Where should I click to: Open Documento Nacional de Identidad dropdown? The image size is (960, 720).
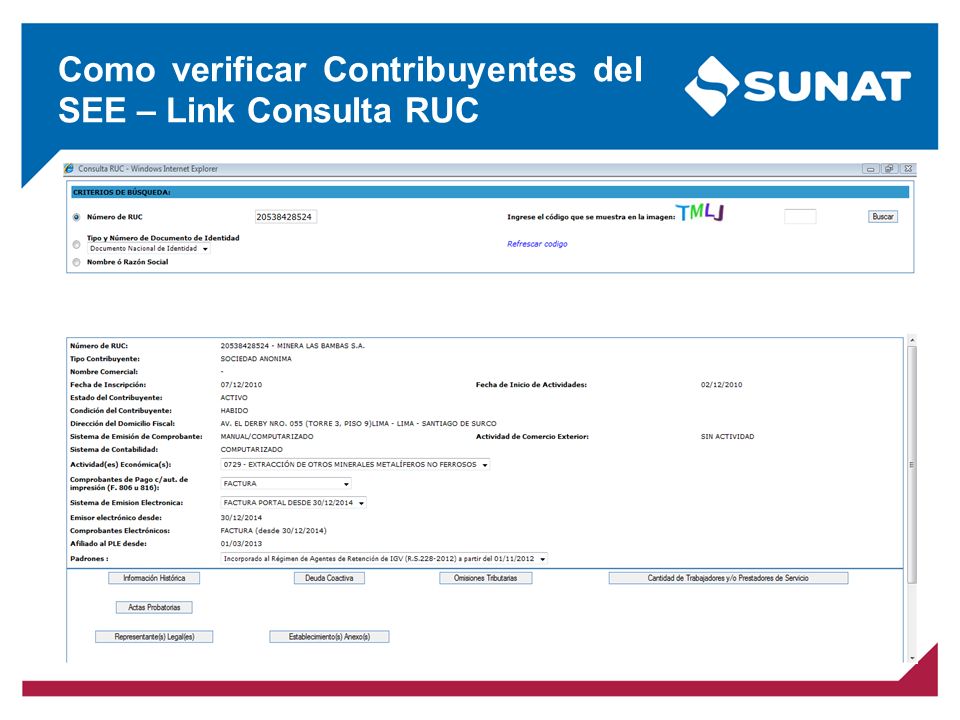[149, 249]
